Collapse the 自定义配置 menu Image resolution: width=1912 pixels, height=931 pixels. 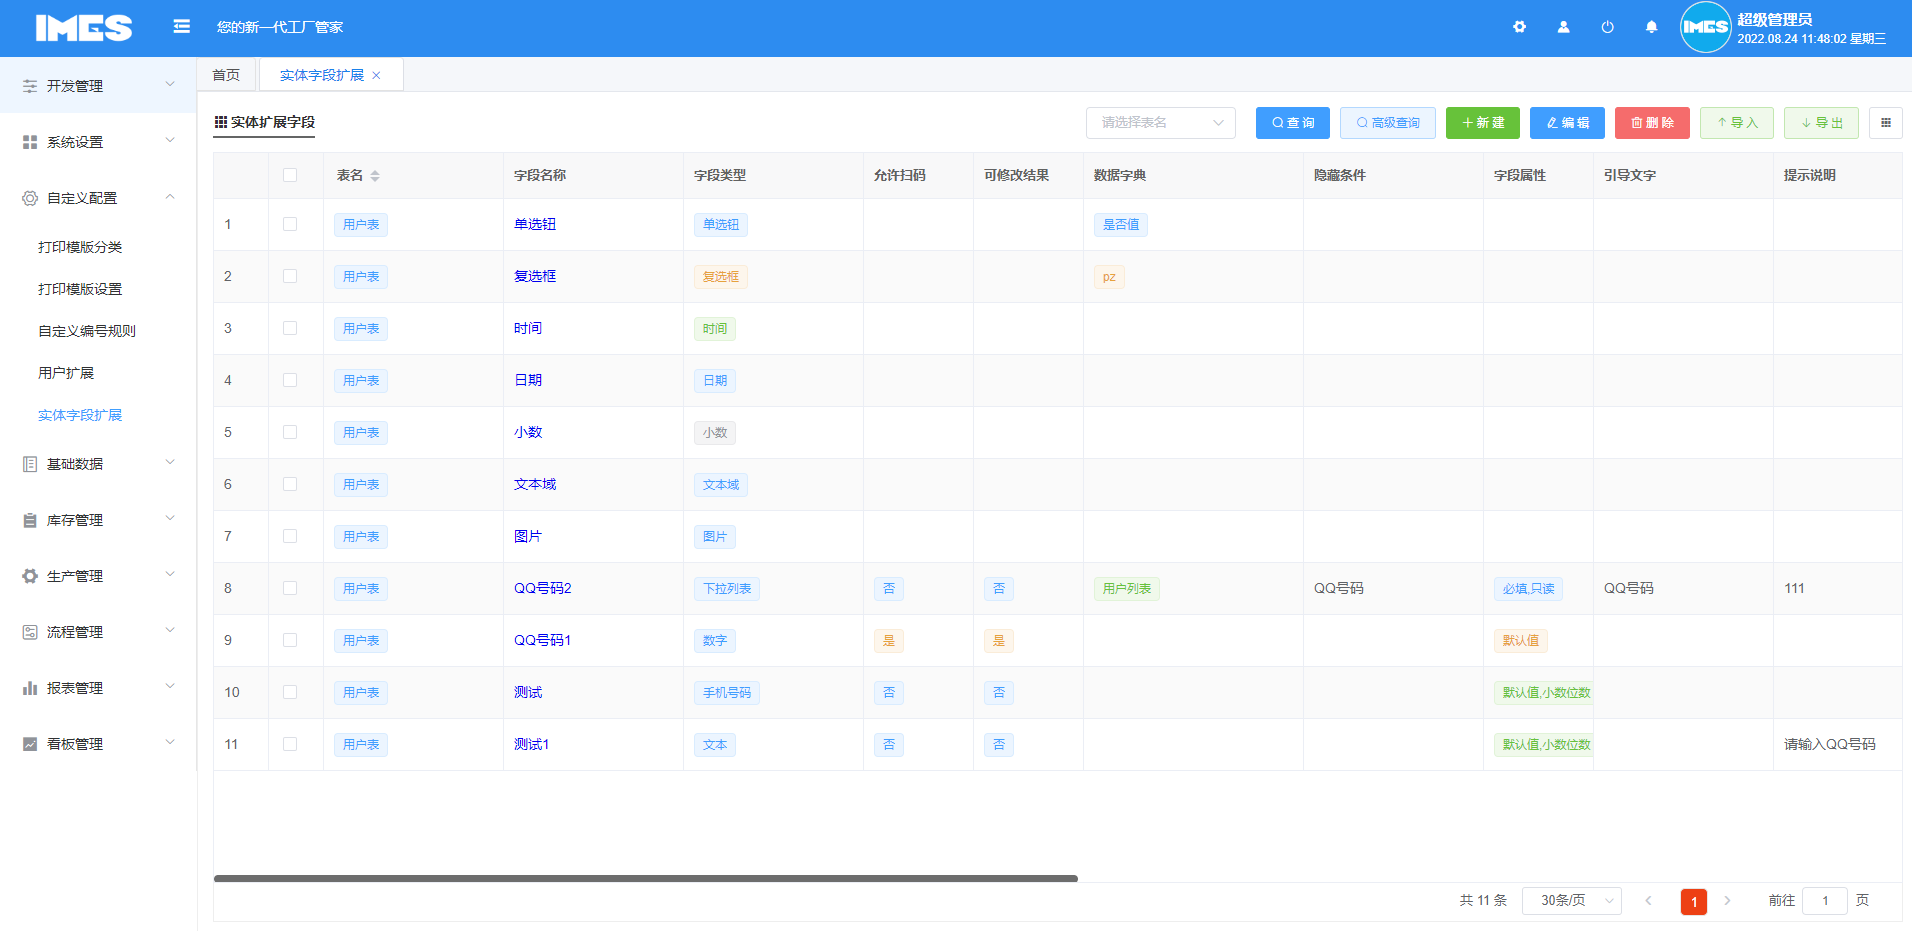pos(98,198)
